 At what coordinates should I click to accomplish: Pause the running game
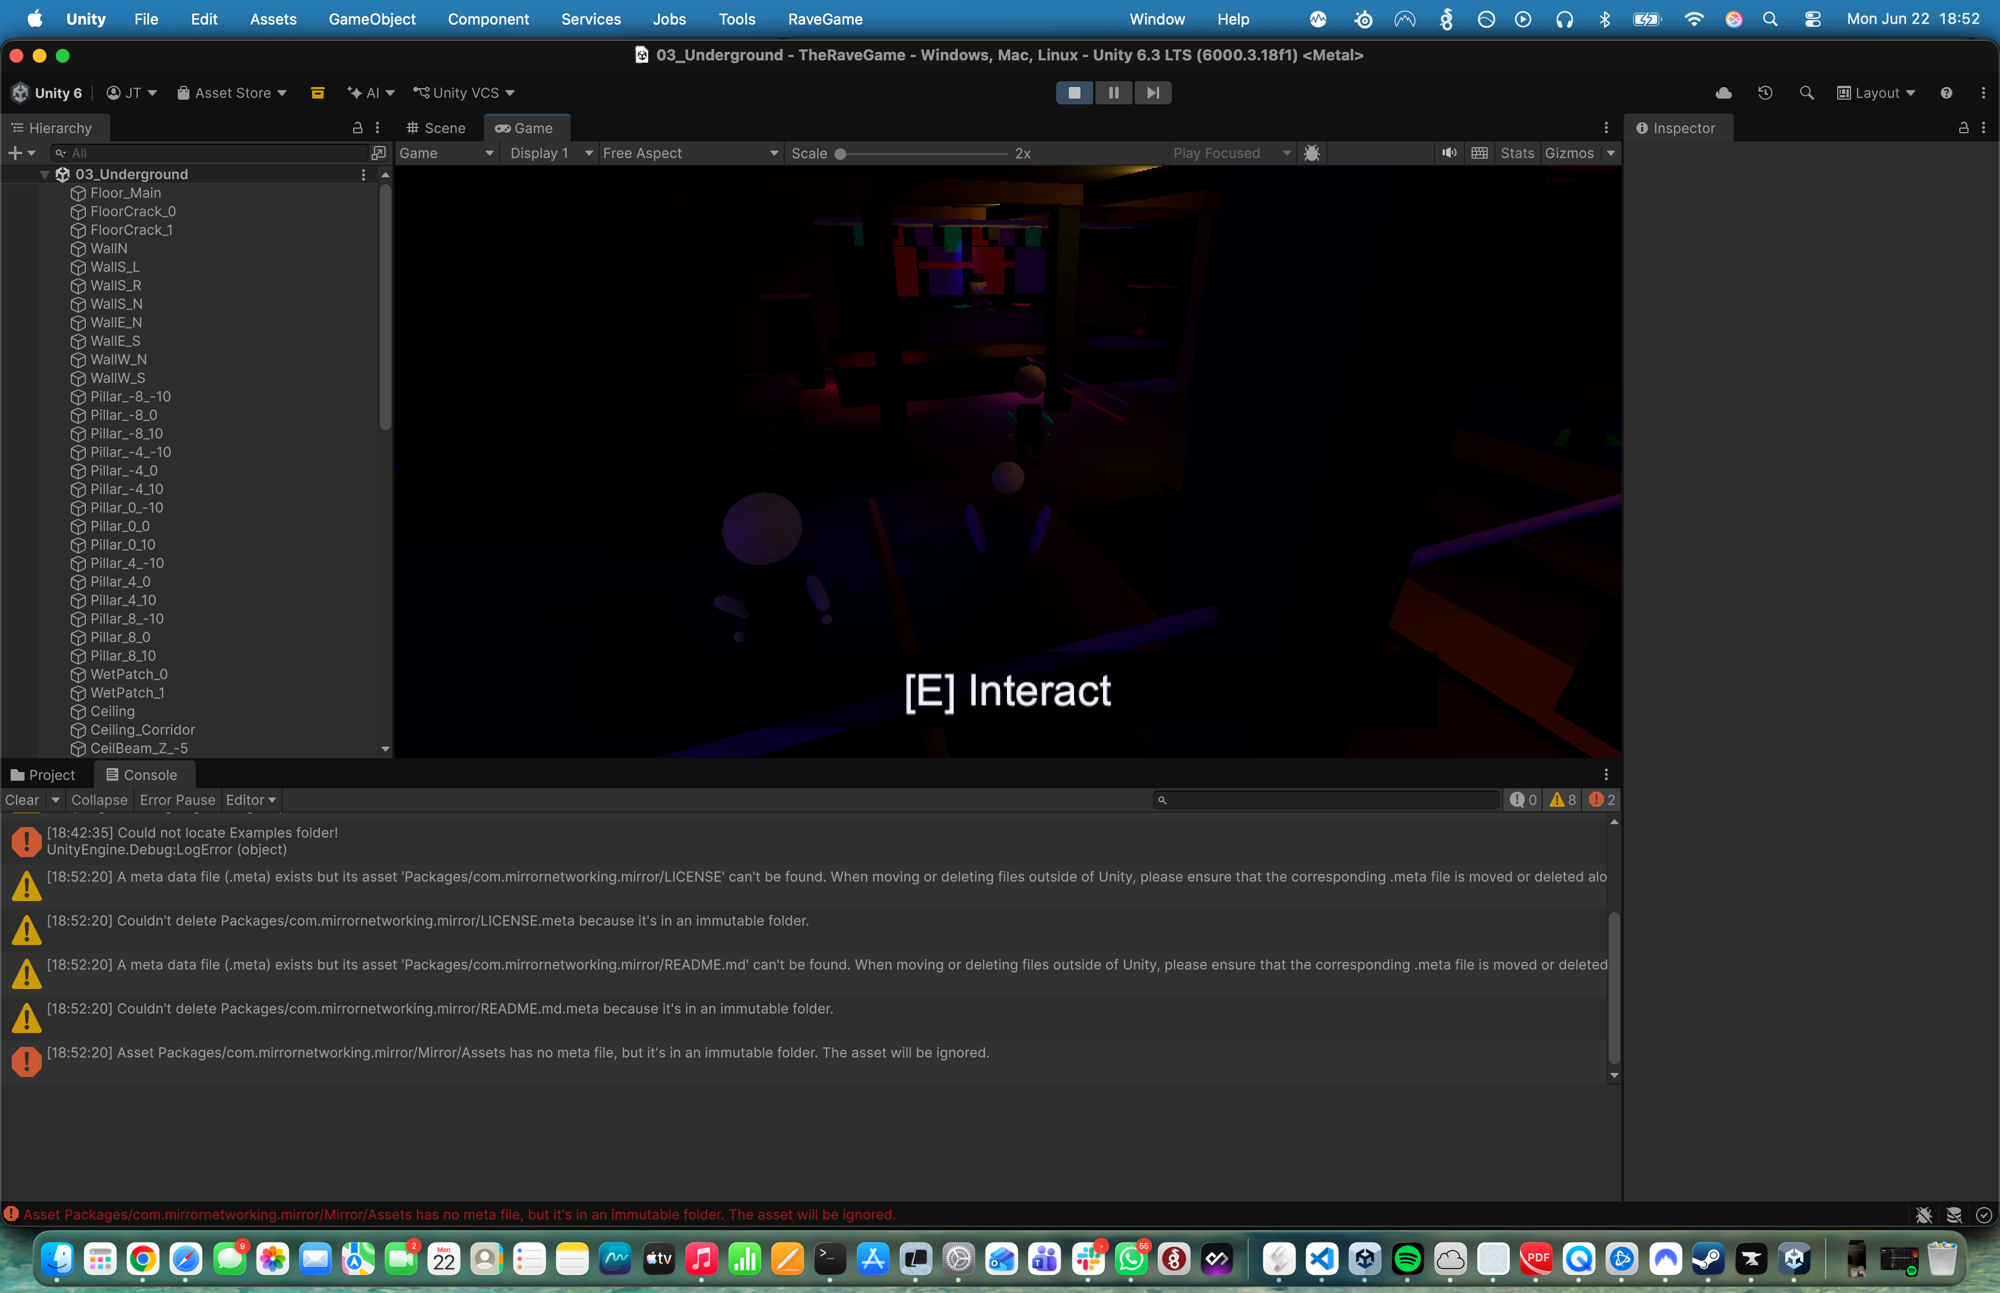(x=1114, y=93)
